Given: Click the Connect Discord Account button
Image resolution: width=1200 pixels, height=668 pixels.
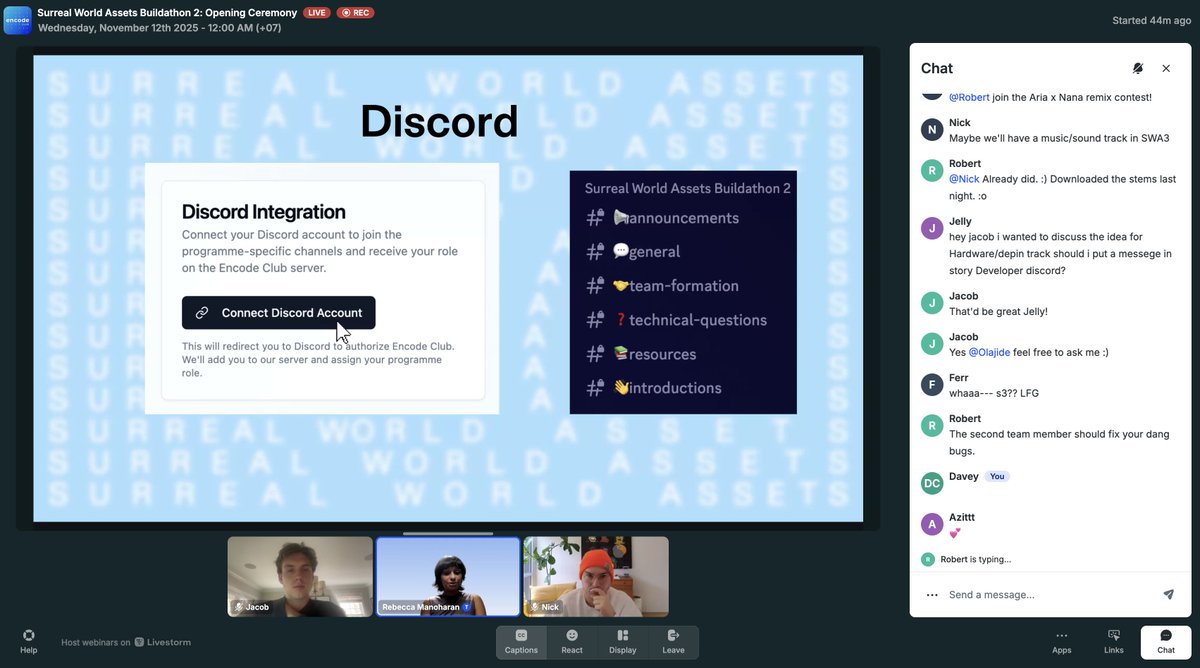Looking at the screenshot, I should point(279,312).
